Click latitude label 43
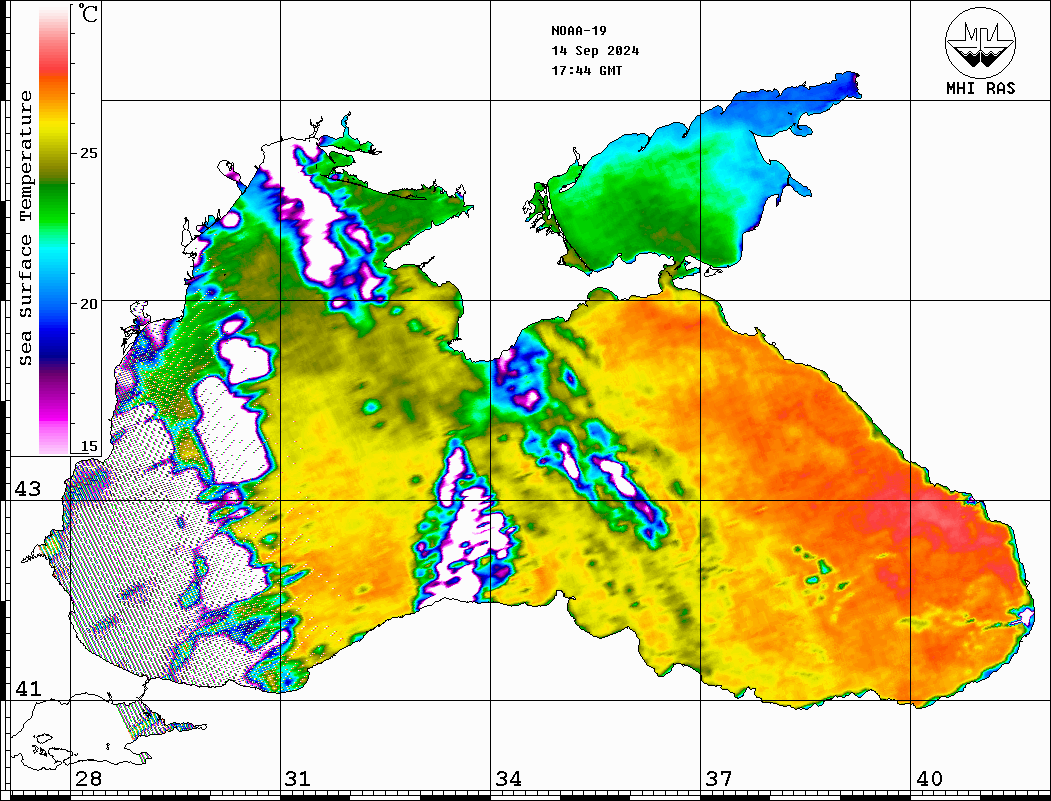This screenshot has height=801, width=1051. click(x=28, y=489)
